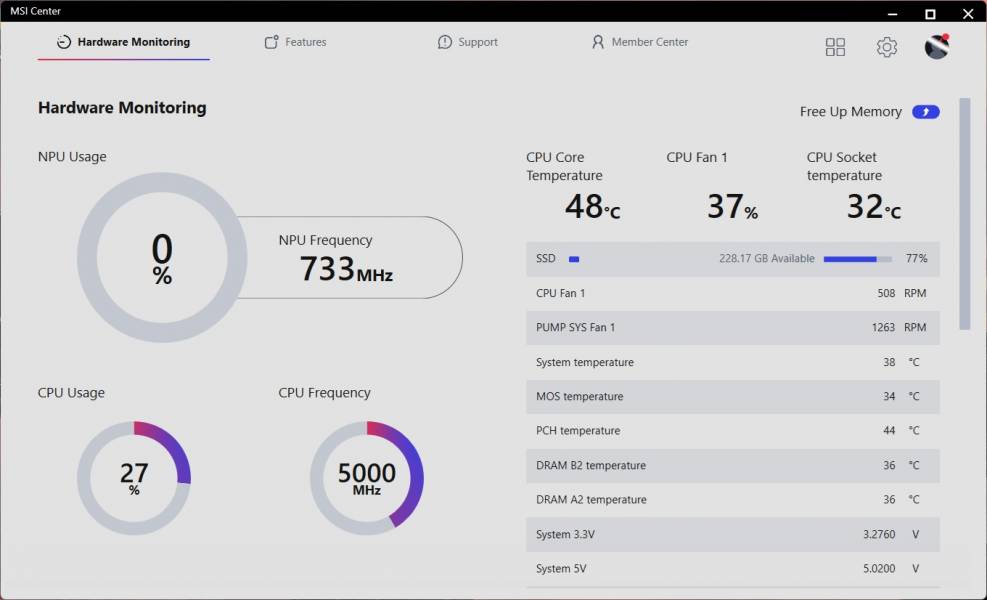Click Free Up Memory rocket button
The width and height of the screenshot is (987, 600).
(x=925, y=111)
